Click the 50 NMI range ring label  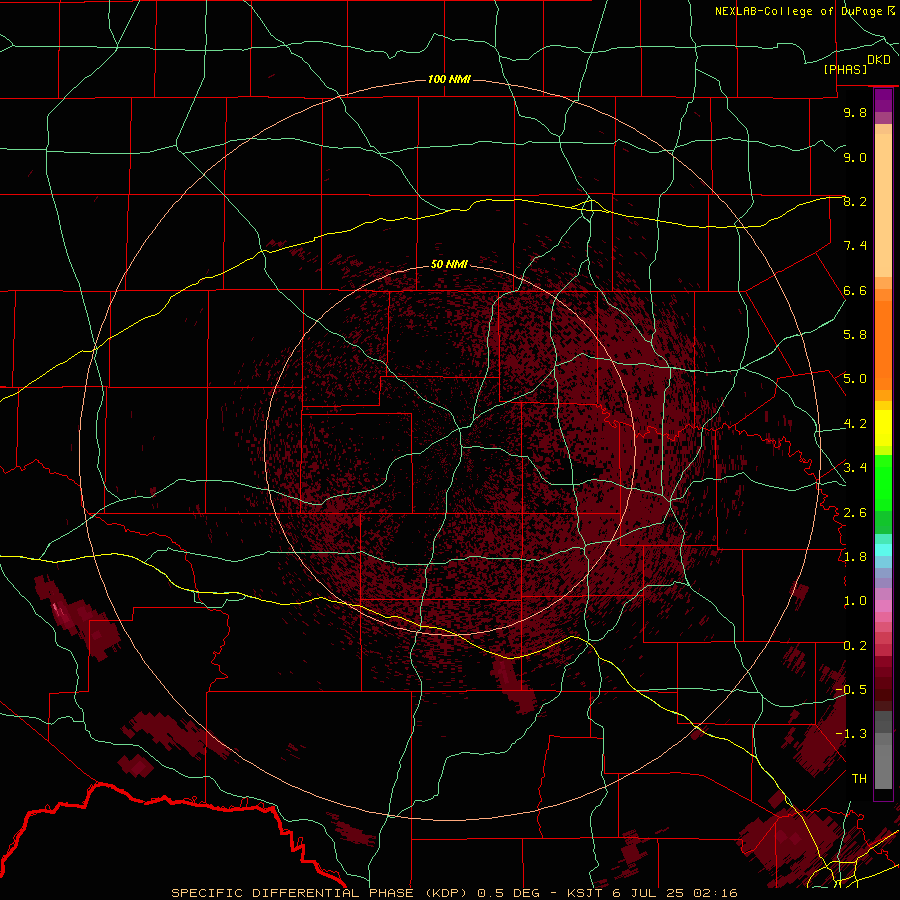pyautogui.click(x=449, y=264)
